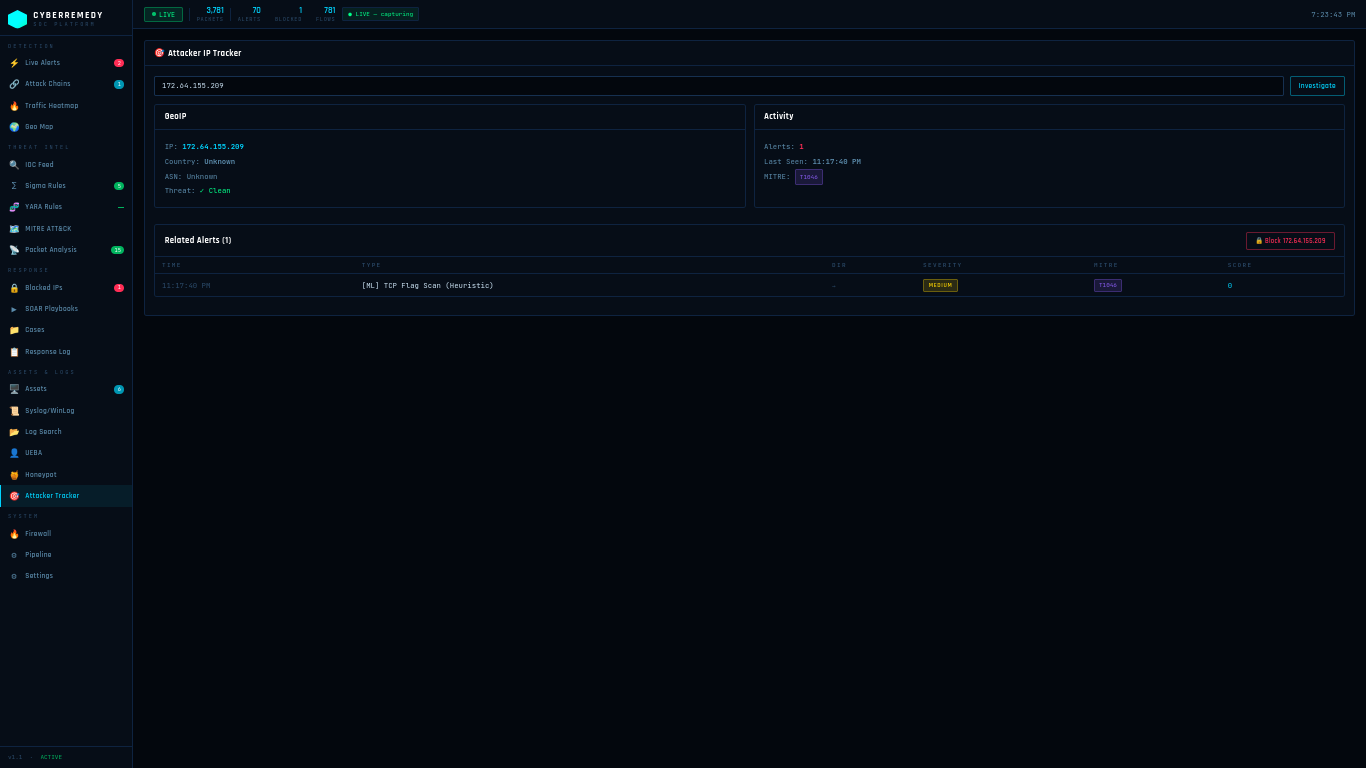Screen dimensions: 1366x768
Task: Click the 'Threat: Clean' status
Action: (198, 191)
